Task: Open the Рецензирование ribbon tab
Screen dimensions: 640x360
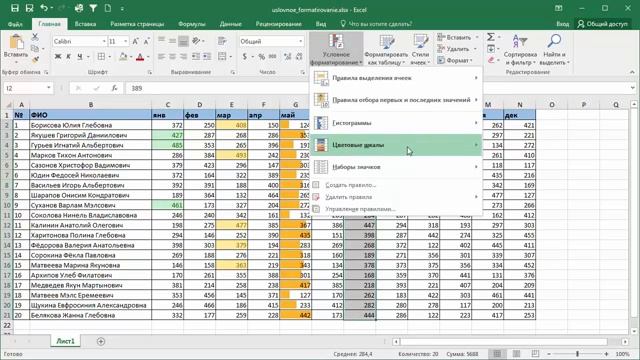Action: [279, 24]
